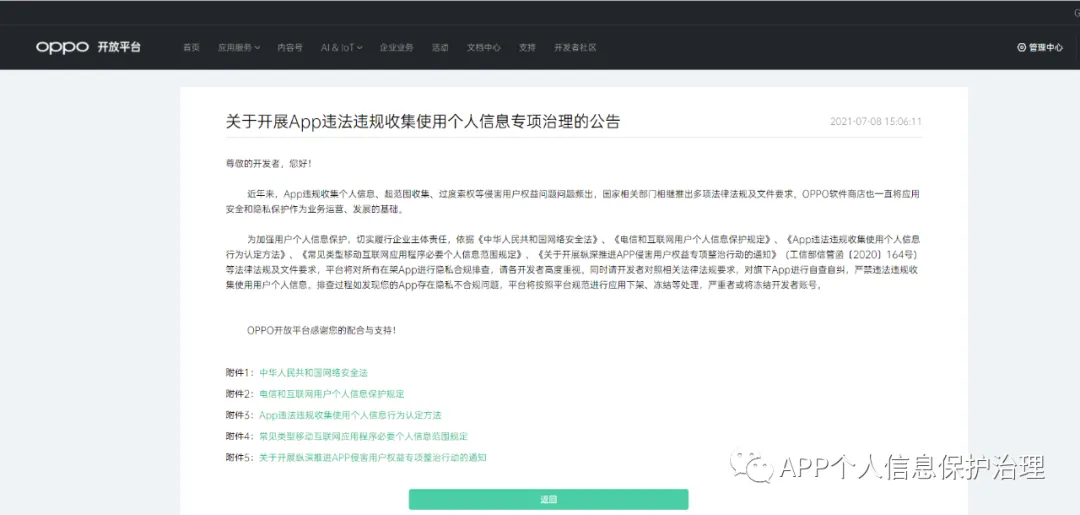Open 文档中心 in the navigation bar
The height and width of the screenshot is (515, 1080).
(x=484, y=48)
